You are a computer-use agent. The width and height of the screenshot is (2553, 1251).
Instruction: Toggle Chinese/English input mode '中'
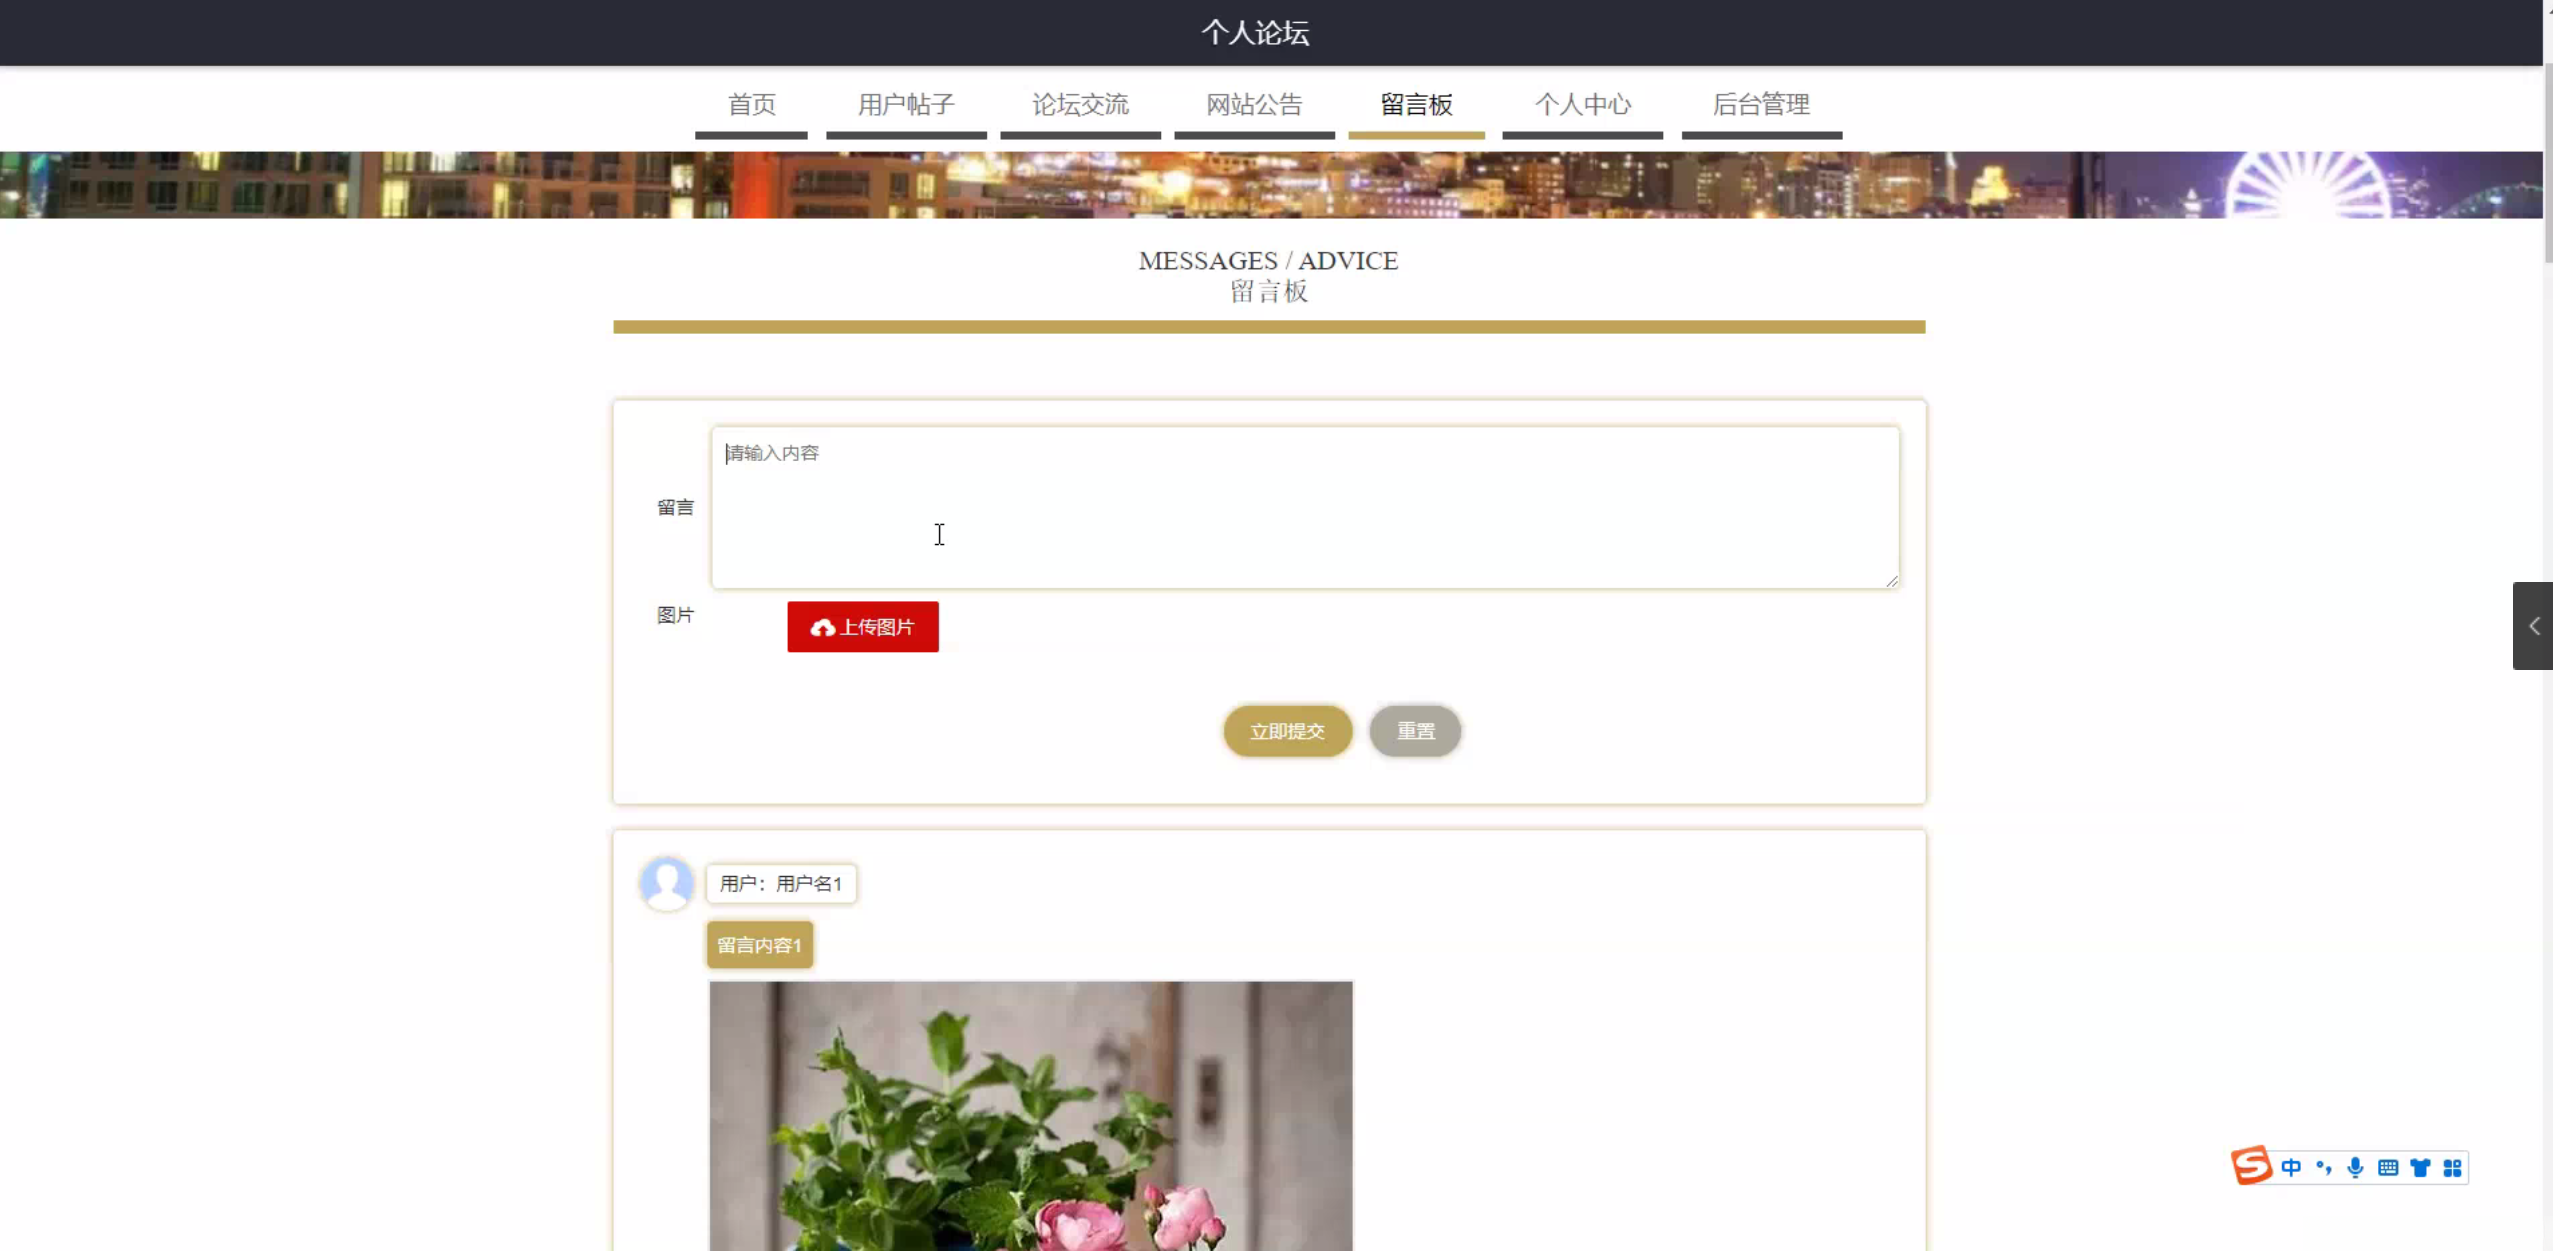click(2291, 1168)
